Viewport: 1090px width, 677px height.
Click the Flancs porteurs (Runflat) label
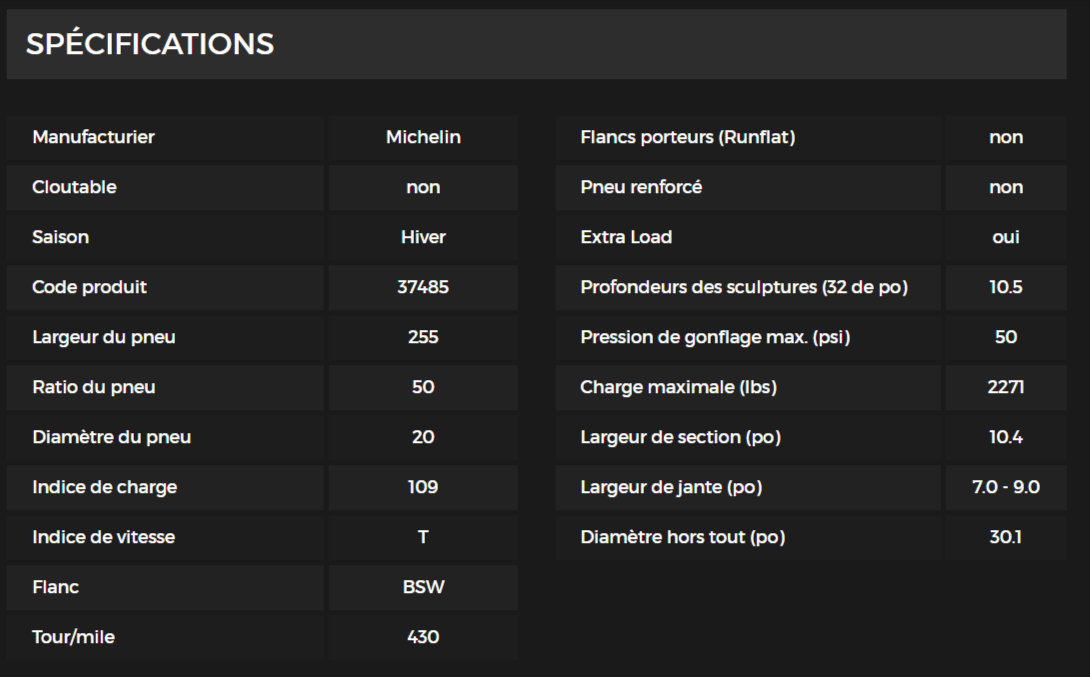click(688, 137)
